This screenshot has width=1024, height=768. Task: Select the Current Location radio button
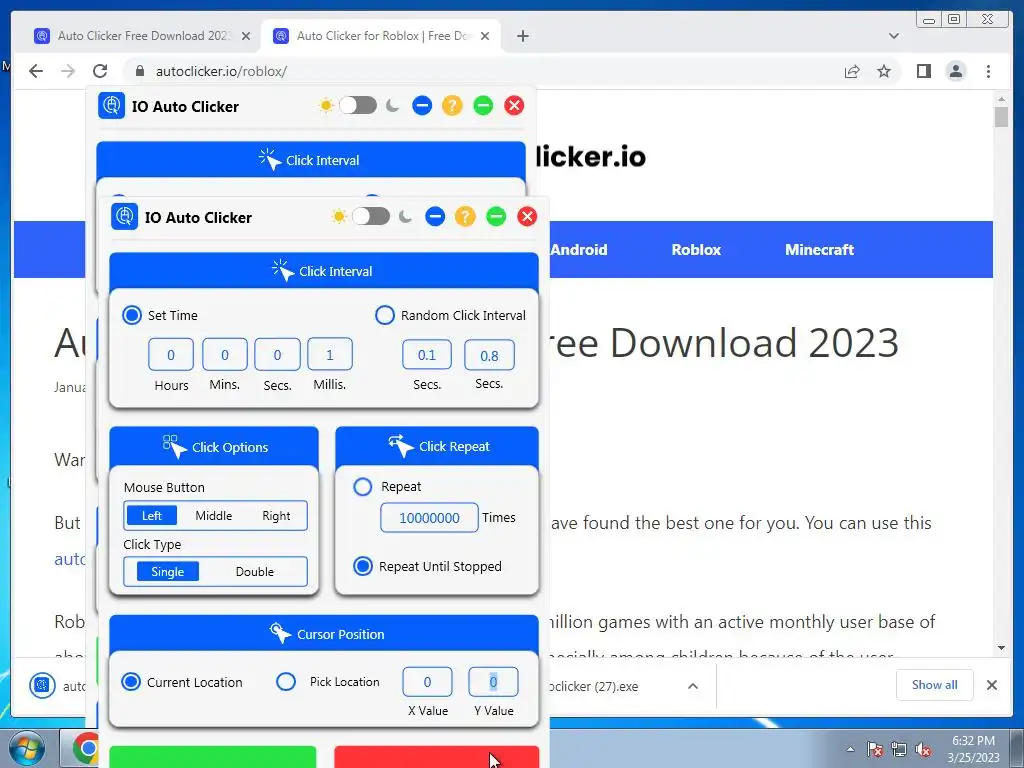(x=131, y=682)
